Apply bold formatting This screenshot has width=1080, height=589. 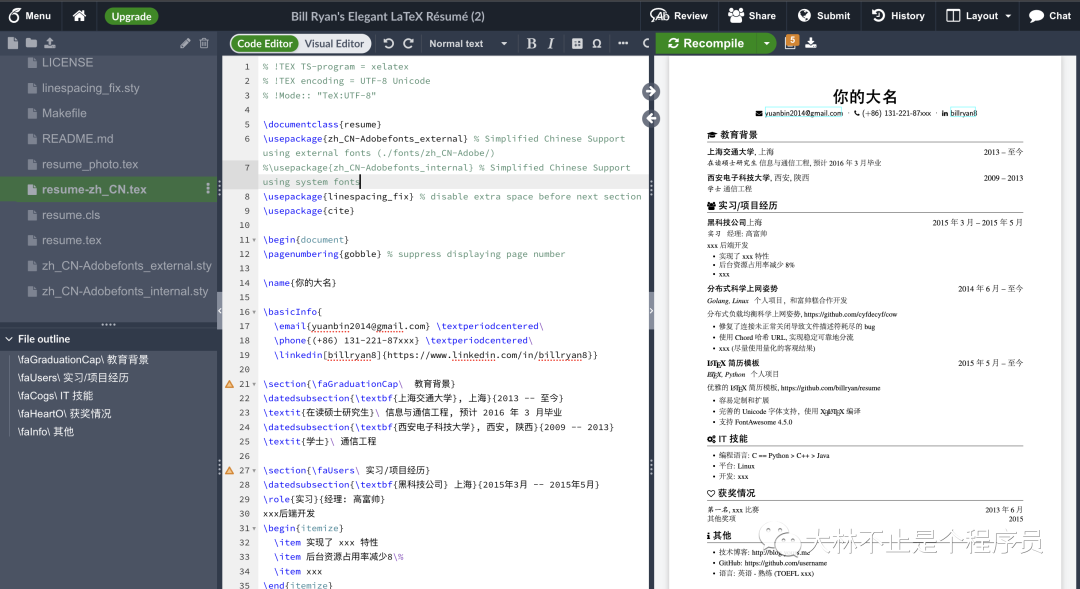[531, 43]
